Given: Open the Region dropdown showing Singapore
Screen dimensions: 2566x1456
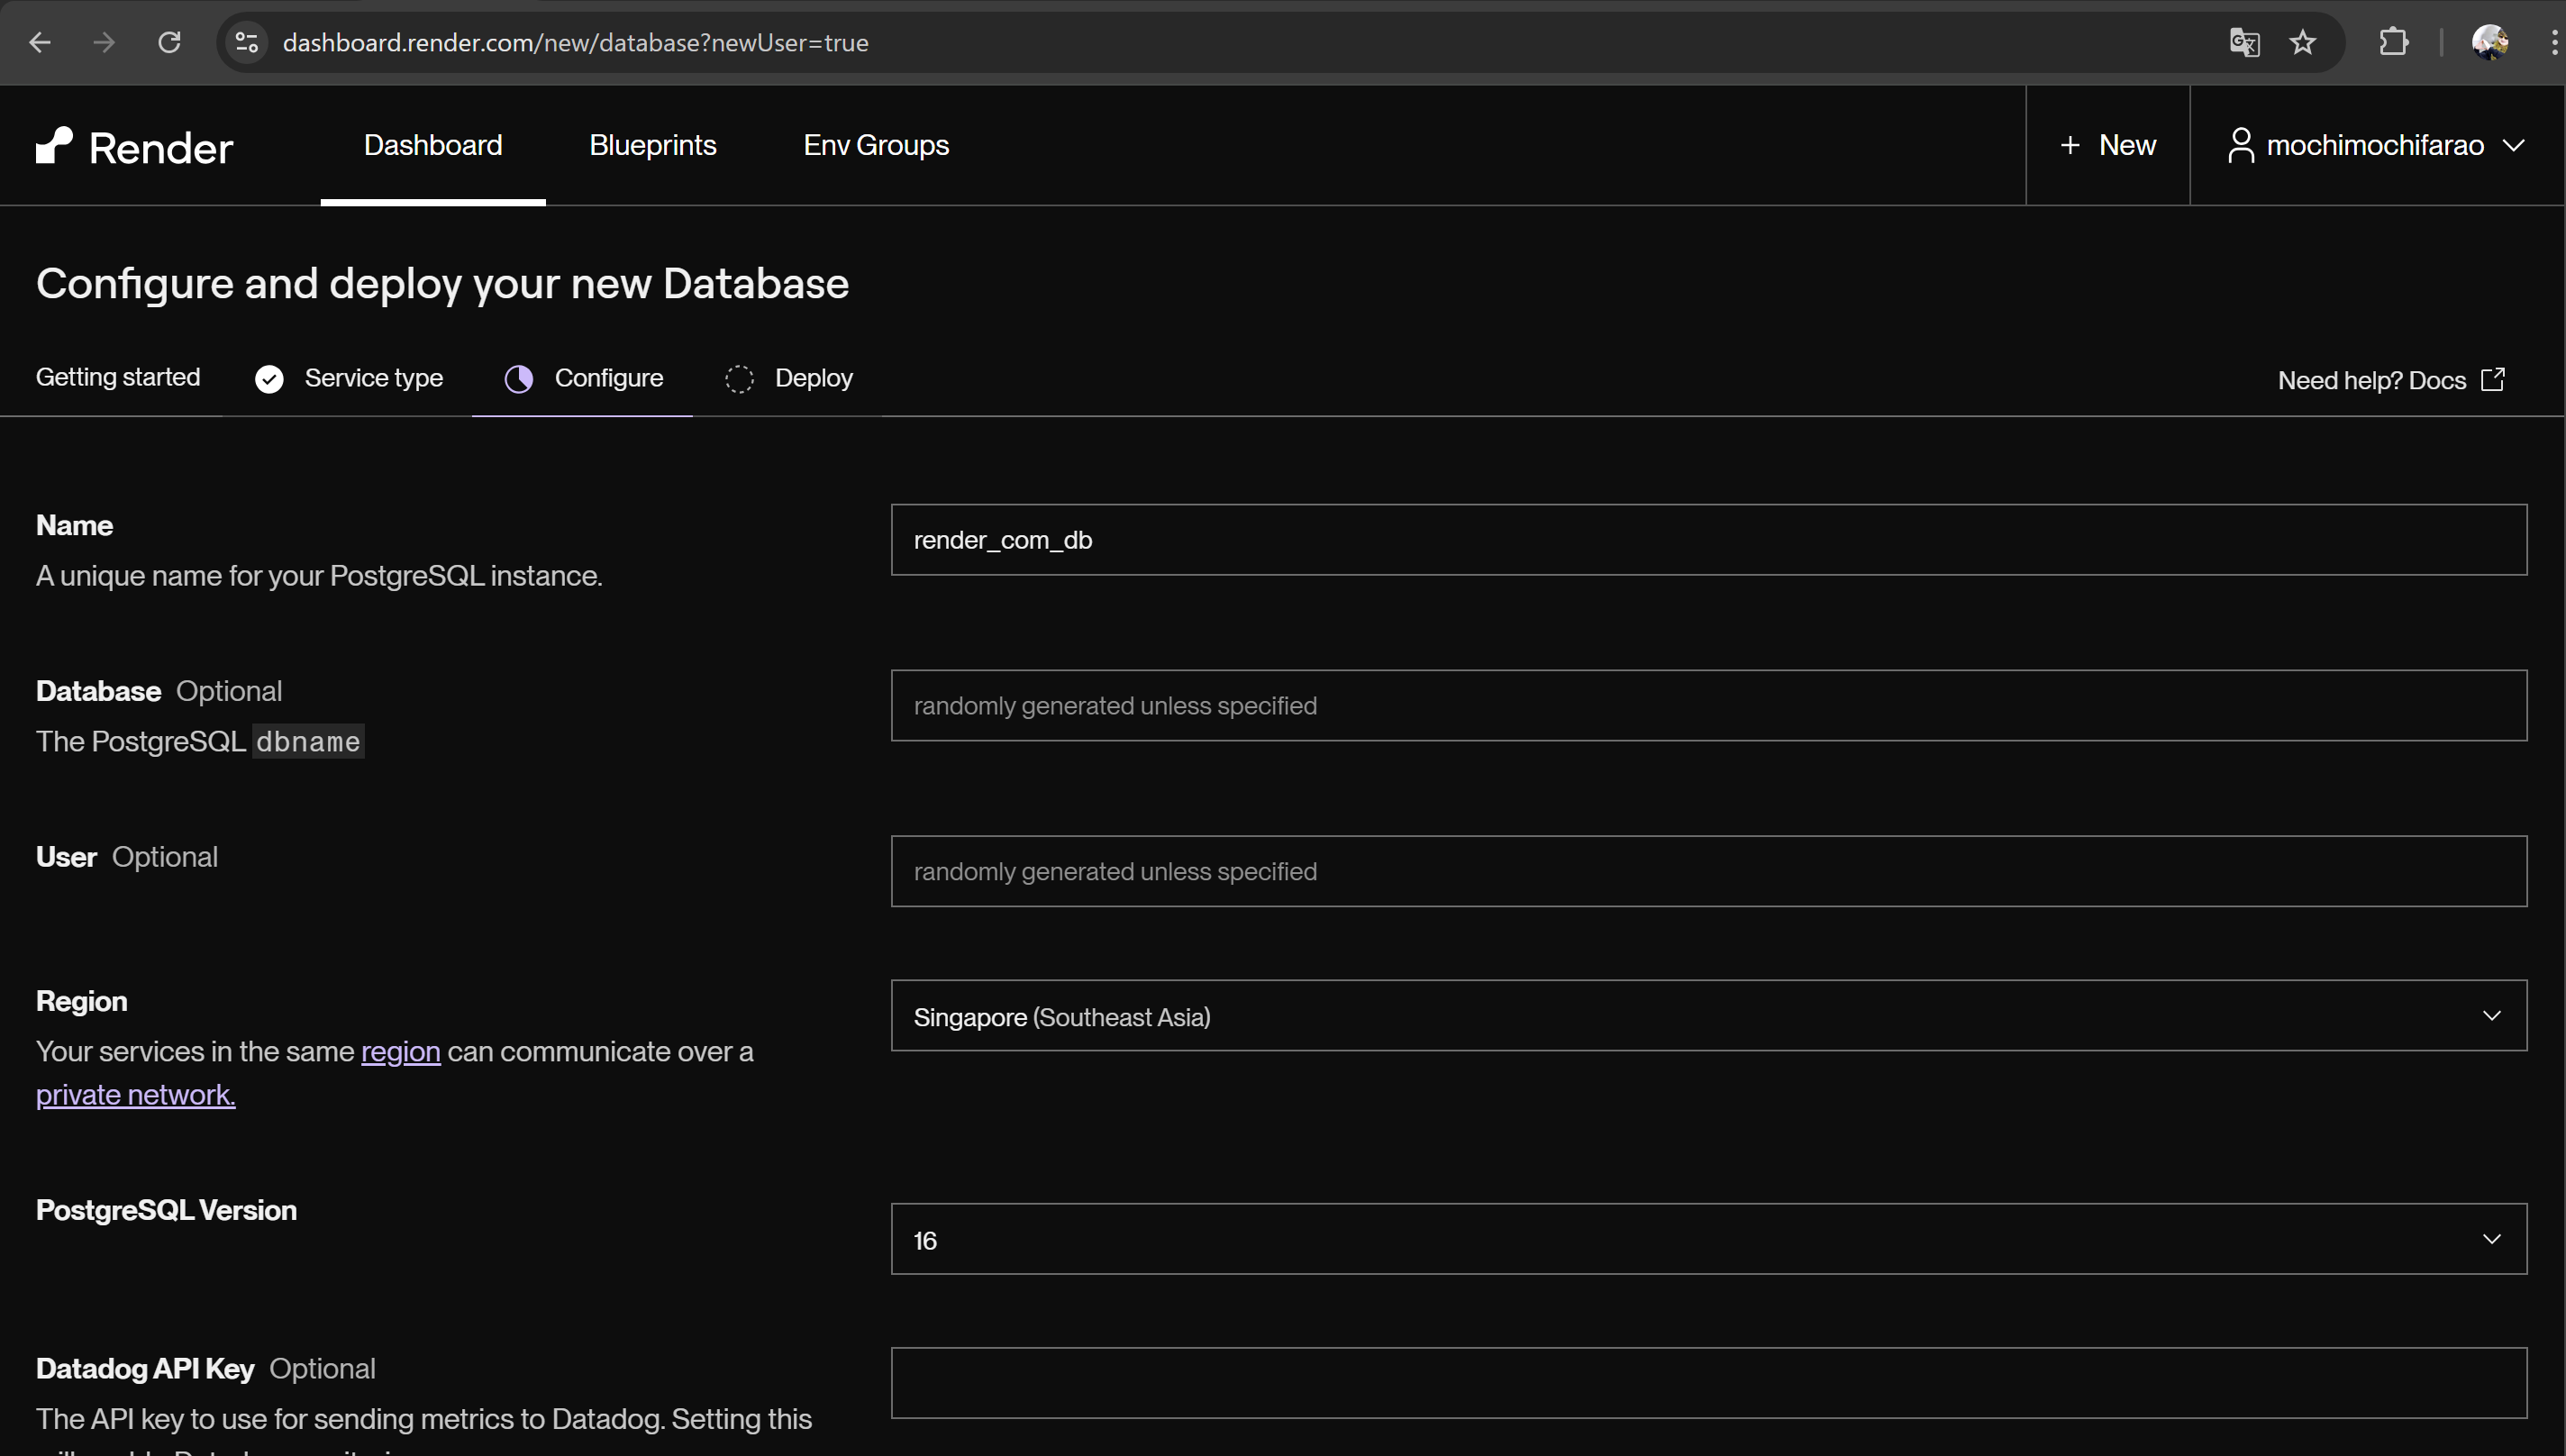Looking at the screenshot, I should pos(1708,1016).
